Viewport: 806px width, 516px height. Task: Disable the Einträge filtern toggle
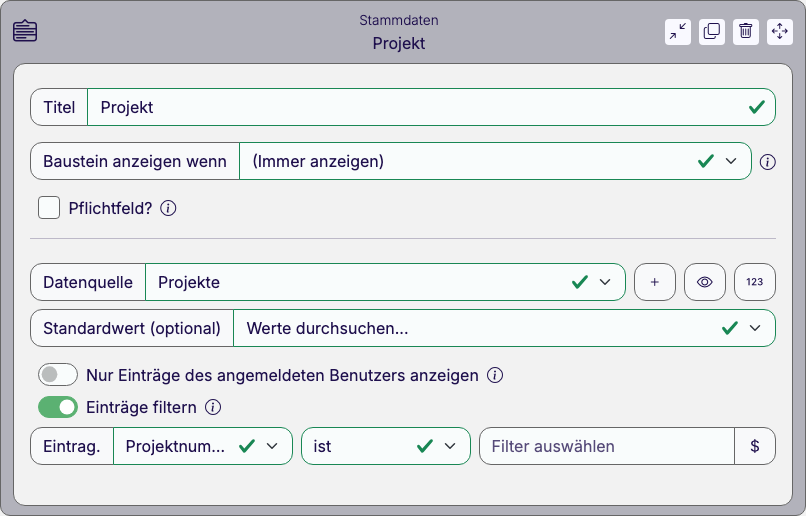(58, 408)
